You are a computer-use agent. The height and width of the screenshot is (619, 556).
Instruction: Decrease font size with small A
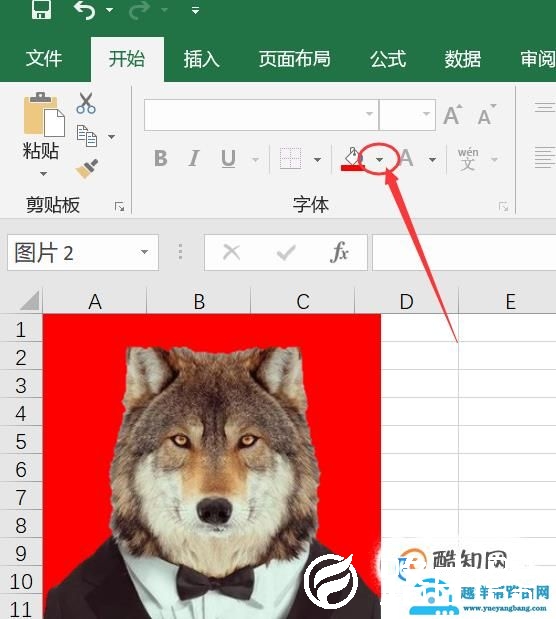[x=486, y=115]
